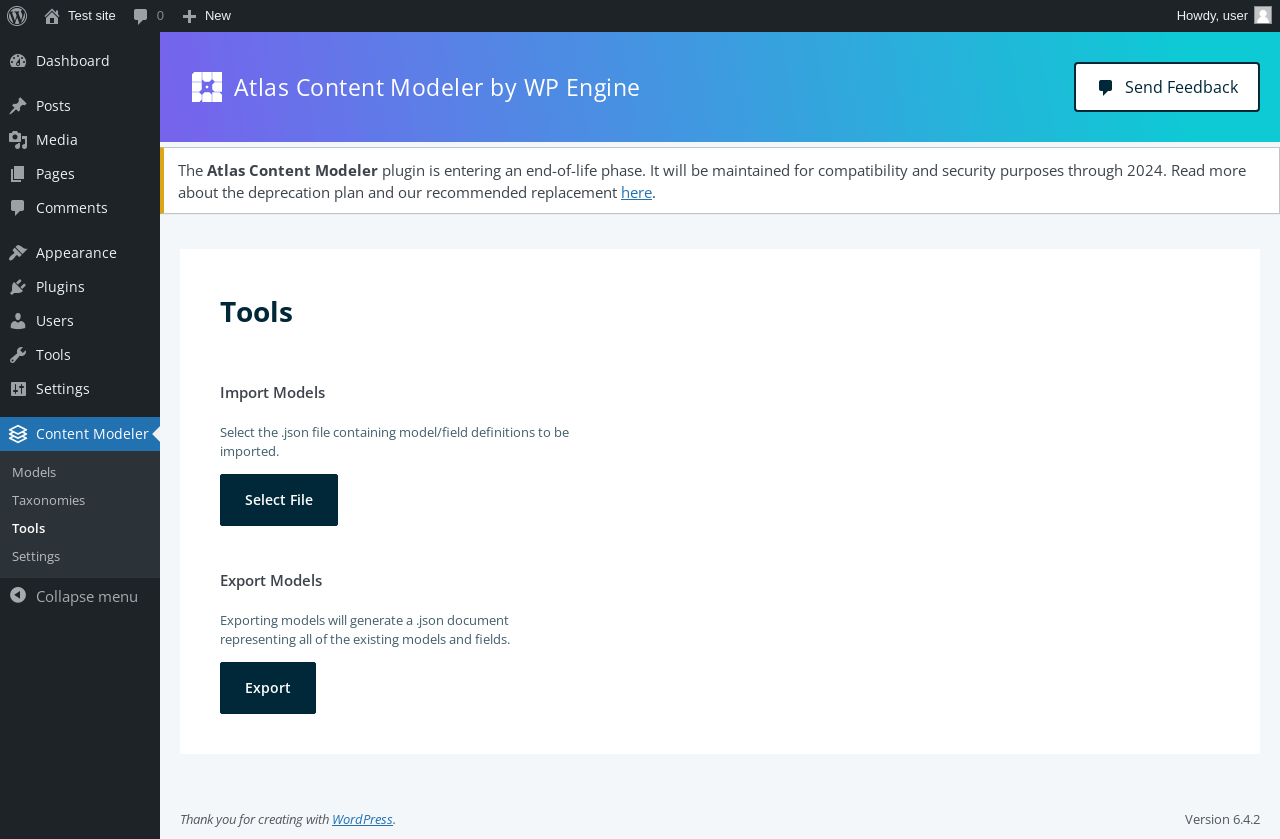Click the Export Models heading
The height and width of the screenshot is (839, 1280).
pyautogui.click(x=271, y=580)
